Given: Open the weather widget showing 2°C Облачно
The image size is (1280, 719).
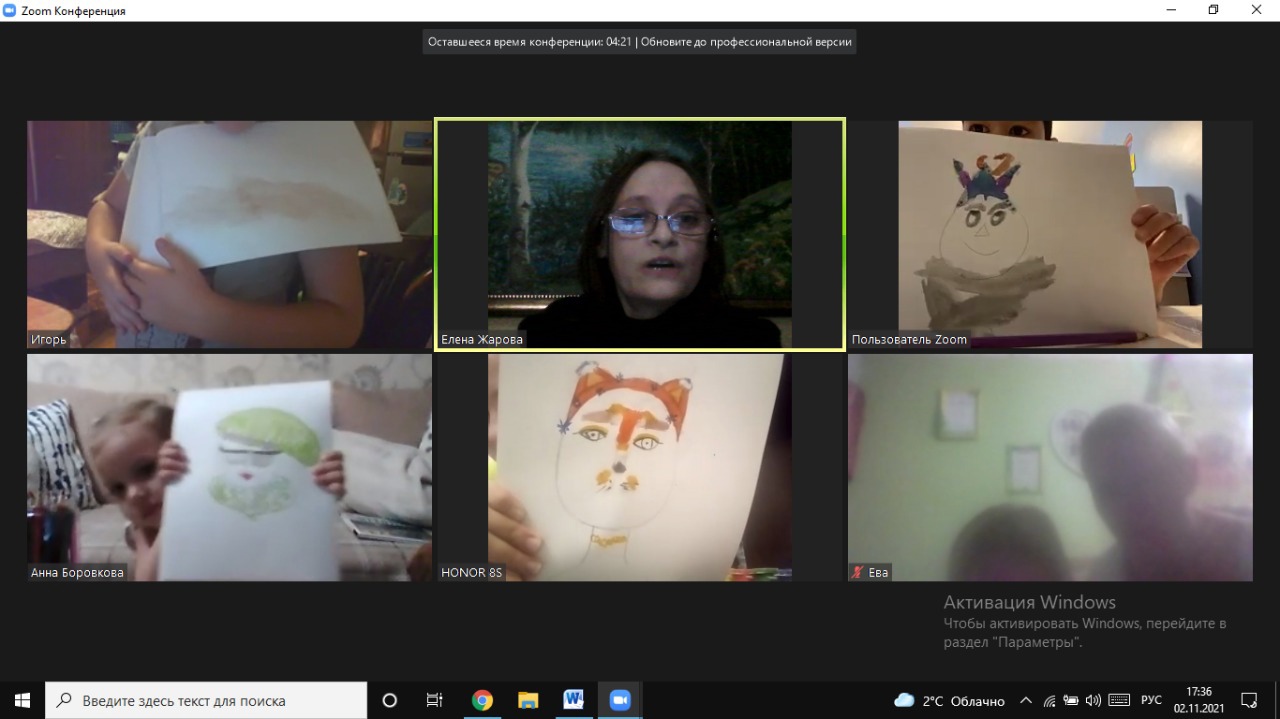Looking at the screenshot, I should pyautogui.click(x=949, y=701).
